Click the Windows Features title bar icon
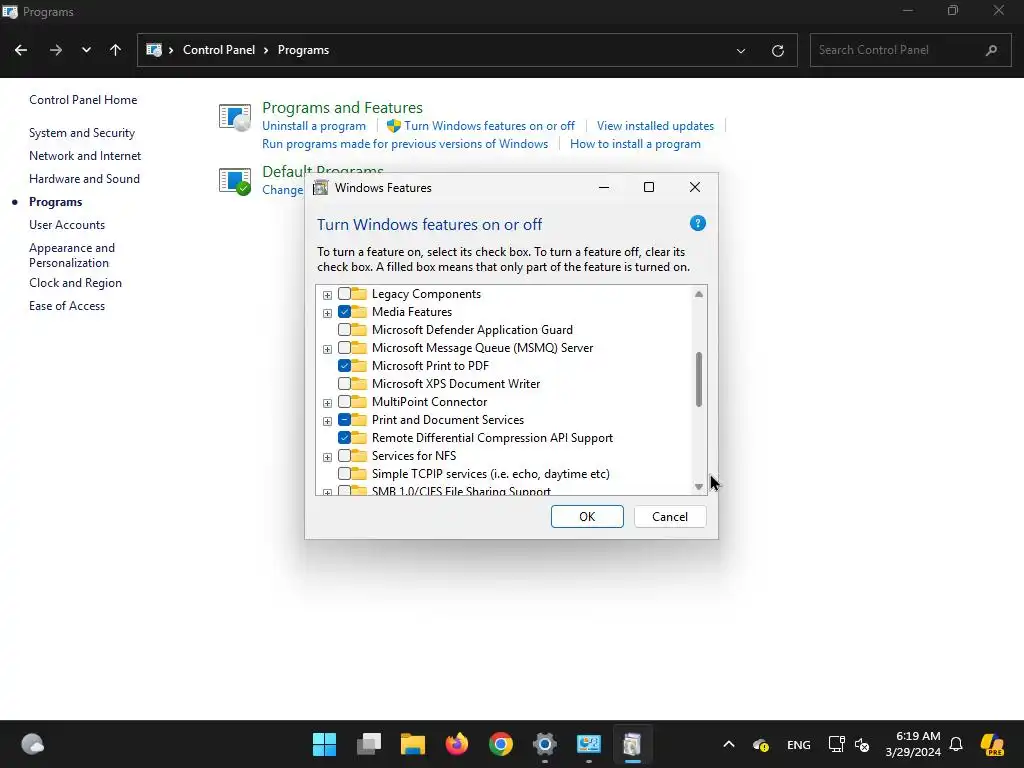The image size is (1024, 768). coord(321,188)
